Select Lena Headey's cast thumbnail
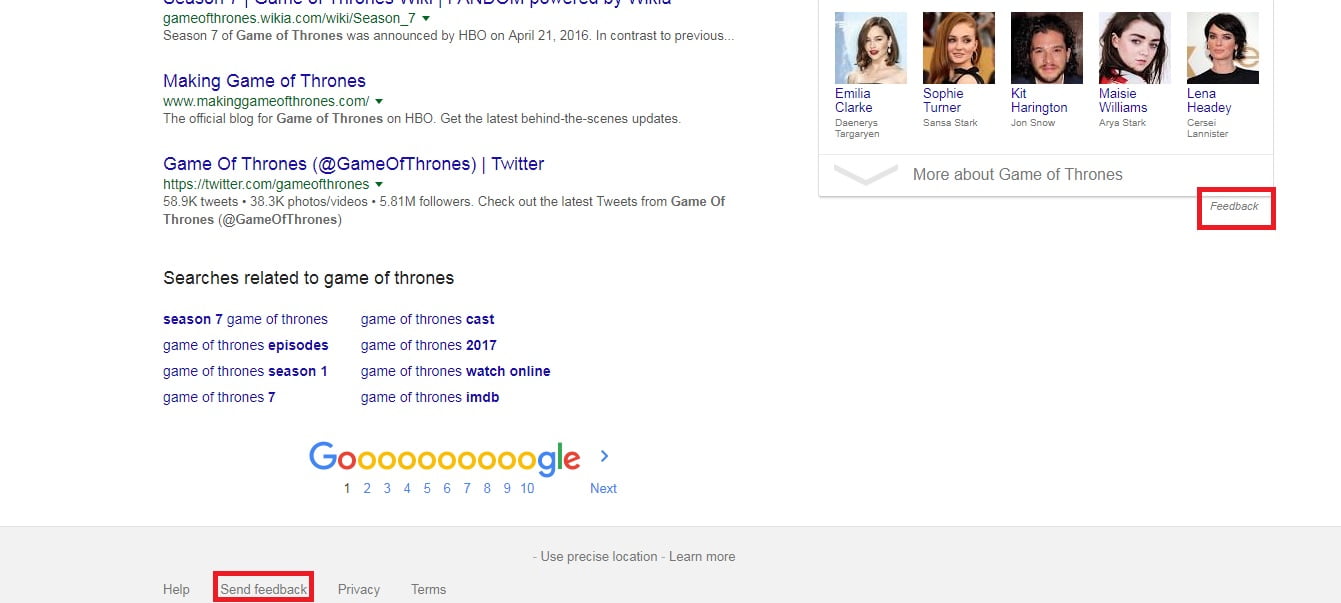Screen dimensions: 1341x603 tap(1222, 48)
